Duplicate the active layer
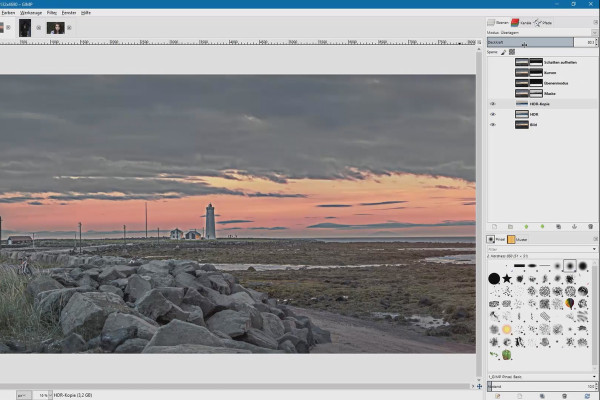 [x=558, y=227]
